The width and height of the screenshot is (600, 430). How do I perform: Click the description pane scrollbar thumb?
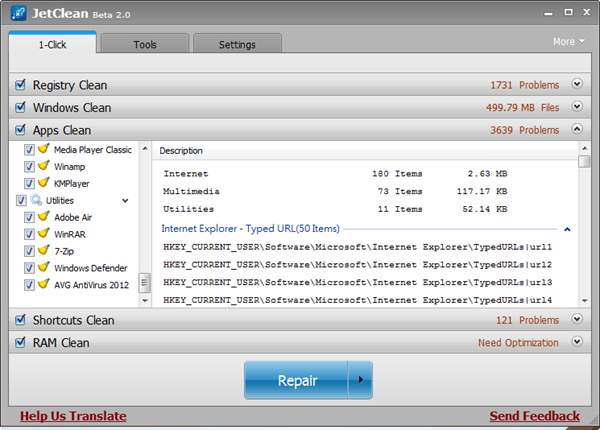584,161
